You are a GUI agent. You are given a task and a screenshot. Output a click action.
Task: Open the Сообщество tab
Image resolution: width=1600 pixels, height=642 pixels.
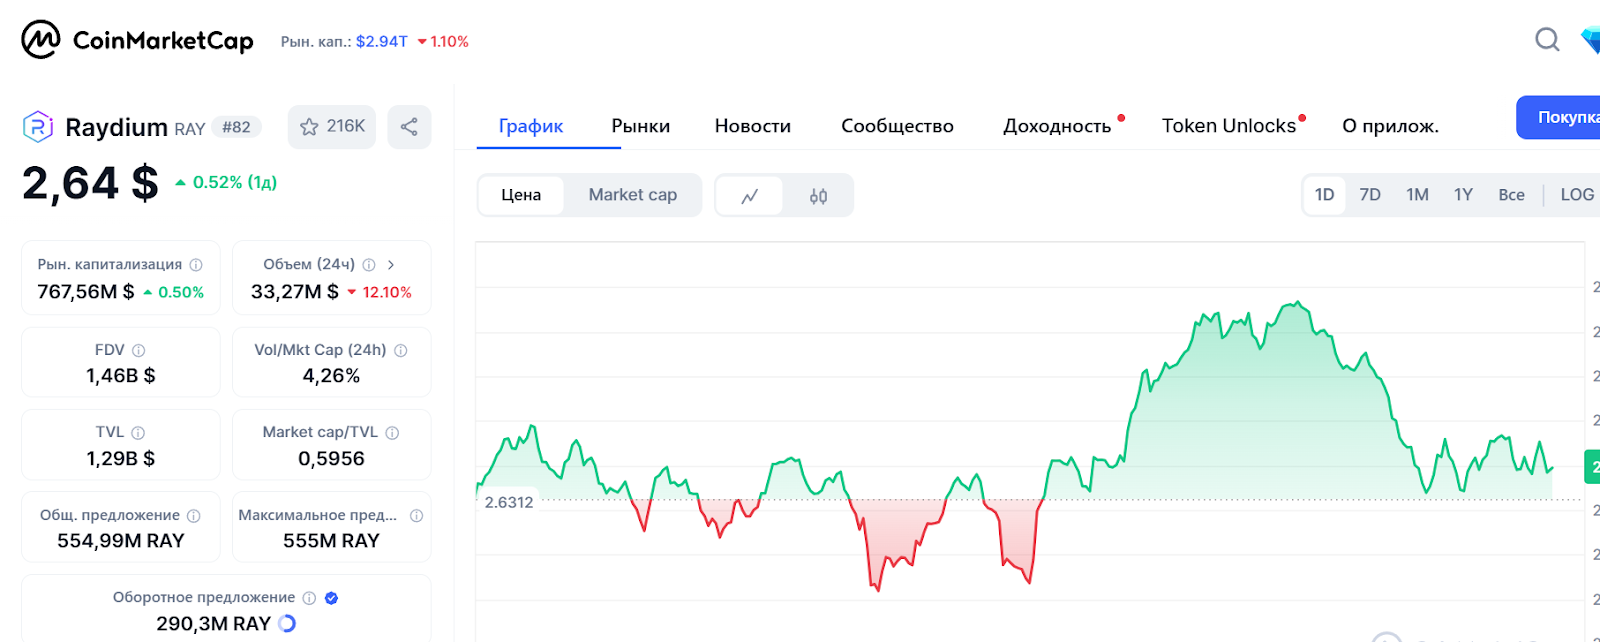[897, 126]
